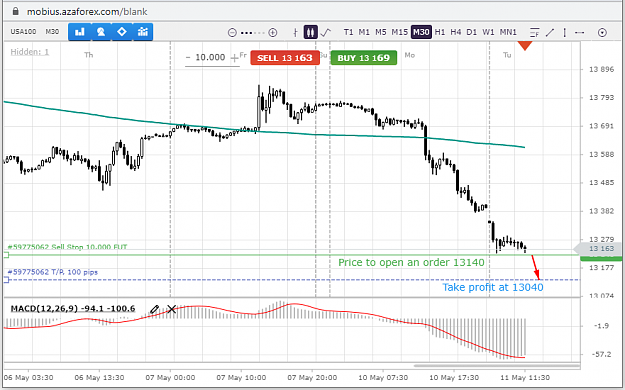This screenshot has width=625, height=390.
Task: Click the blue user profile icon
Action: (101, 32)
